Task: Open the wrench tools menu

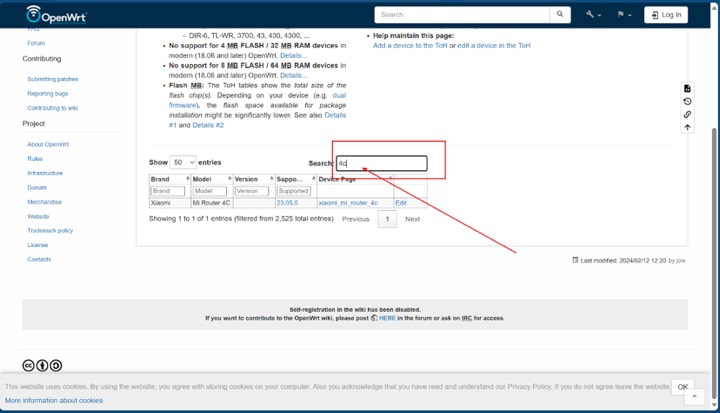Action: pos(593,15)
